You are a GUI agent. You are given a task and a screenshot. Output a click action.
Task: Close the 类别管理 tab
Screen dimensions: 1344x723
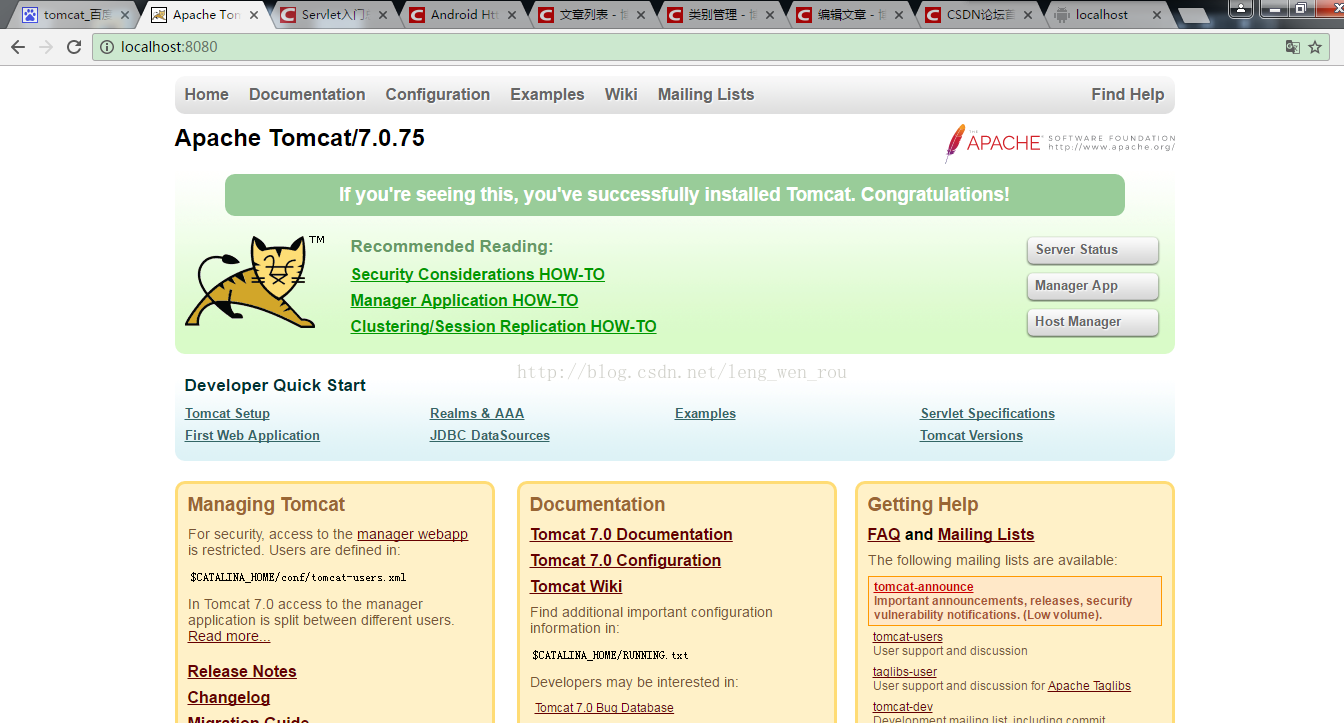click(x=770, y=15)
